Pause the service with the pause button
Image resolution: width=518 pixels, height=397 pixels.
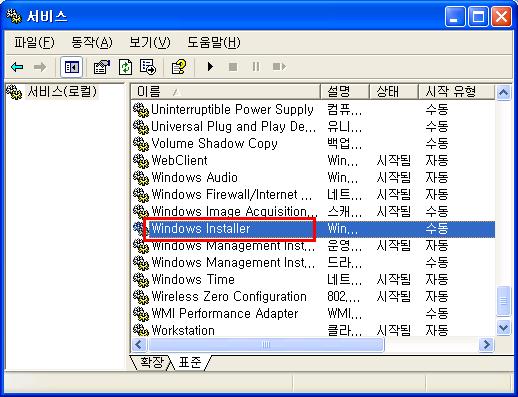[256, 67]
